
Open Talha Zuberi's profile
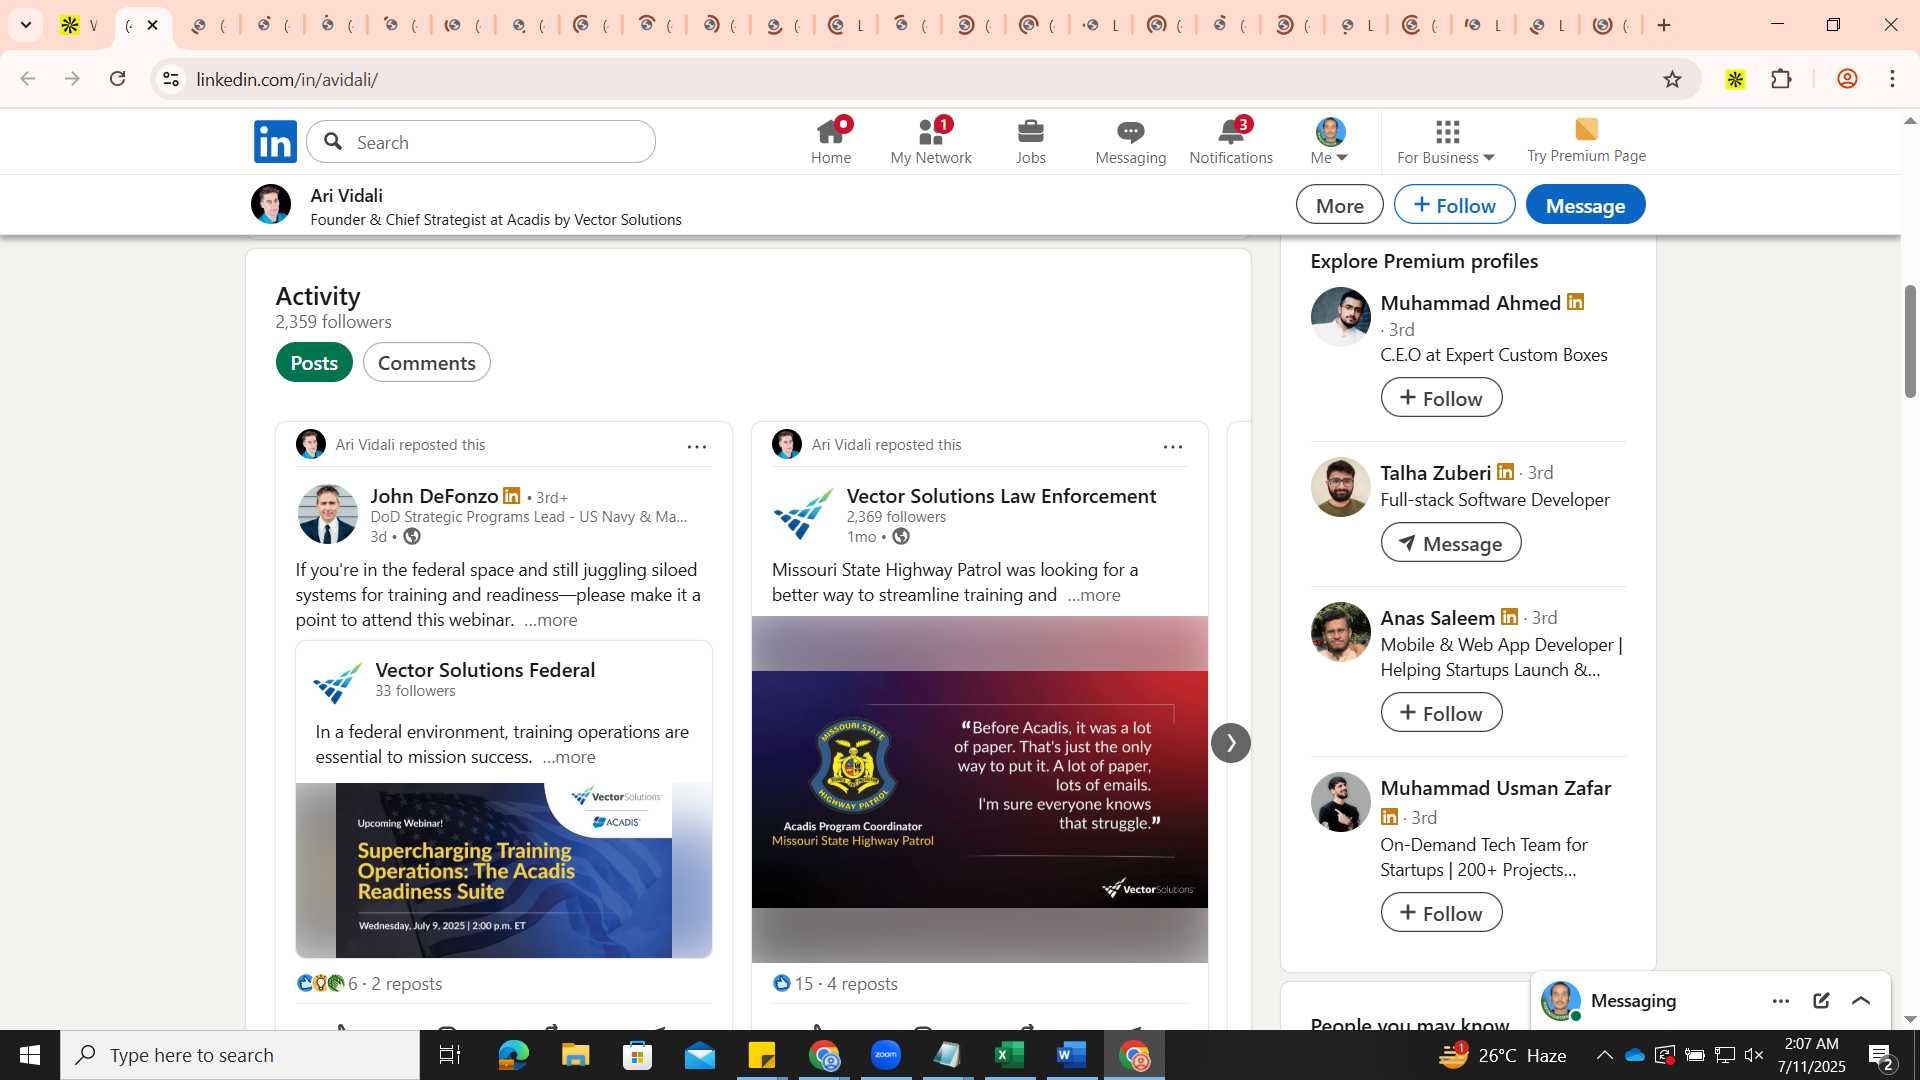coord(1435,473)
